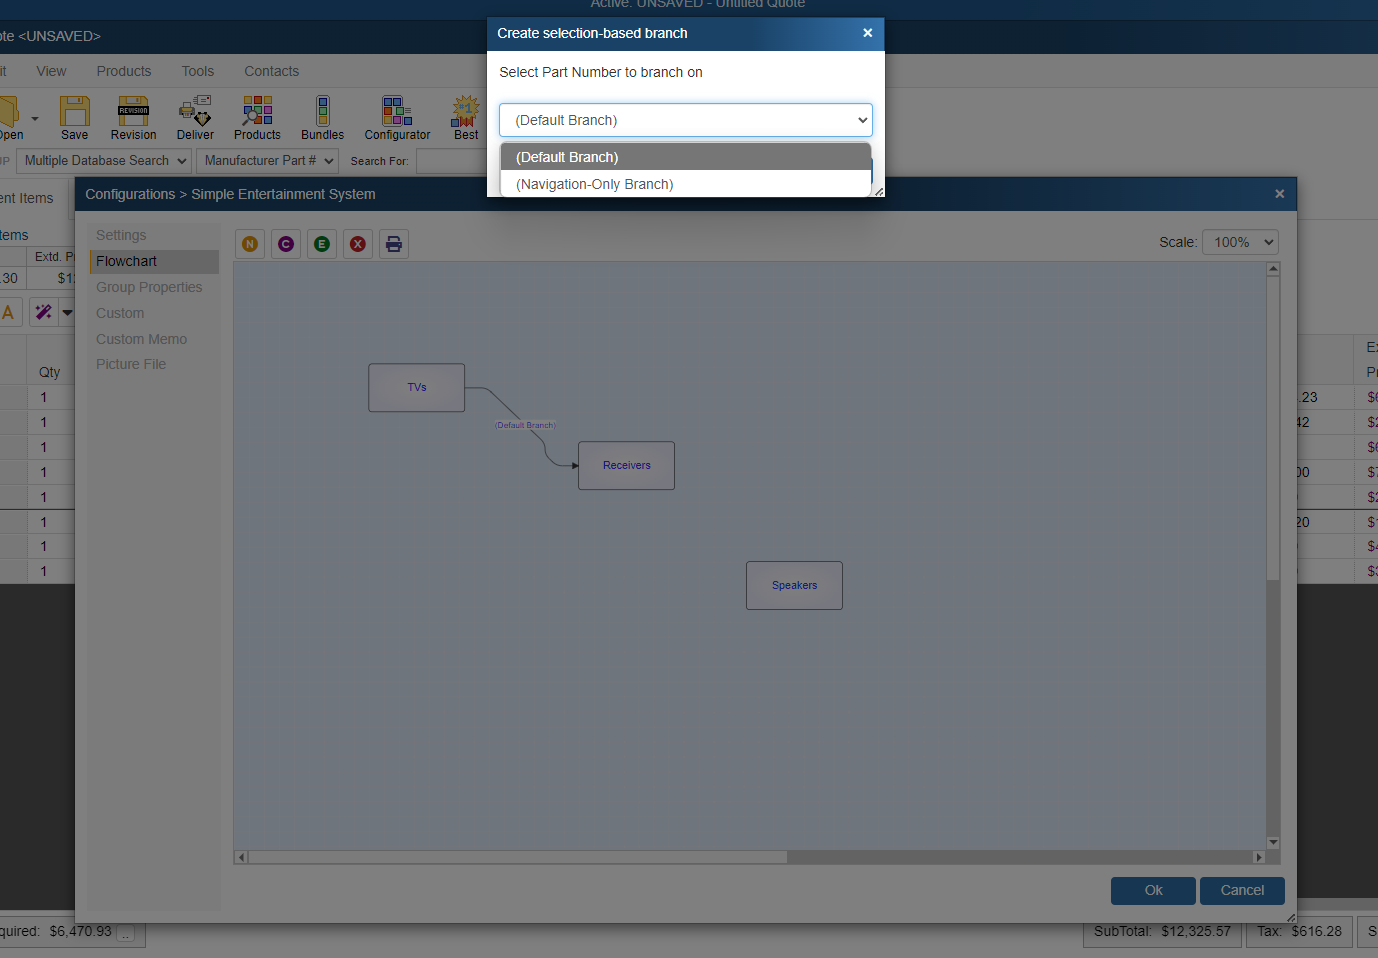Click the flowchart vertical scrollbar thumb
This screenshot has width=1378, height=958.
click(1273, 428)
